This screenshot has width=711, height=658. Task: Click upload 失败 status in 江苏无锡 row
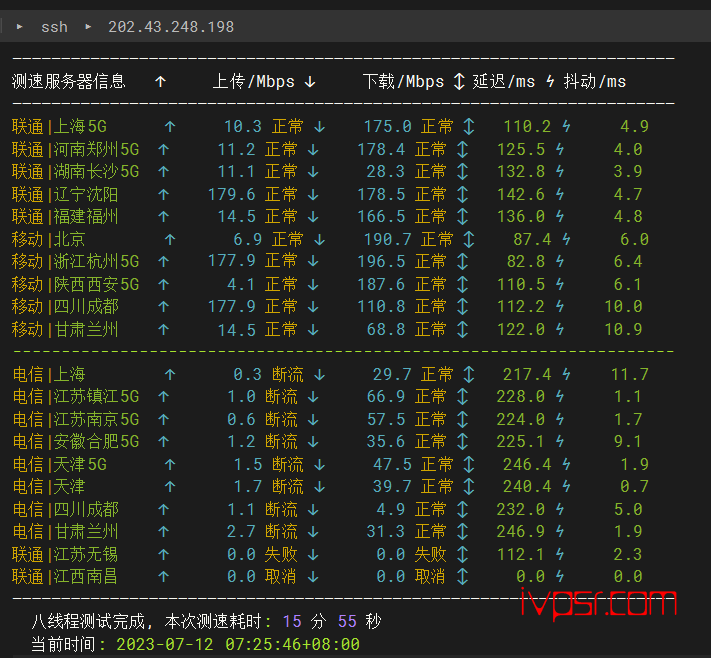281,554
